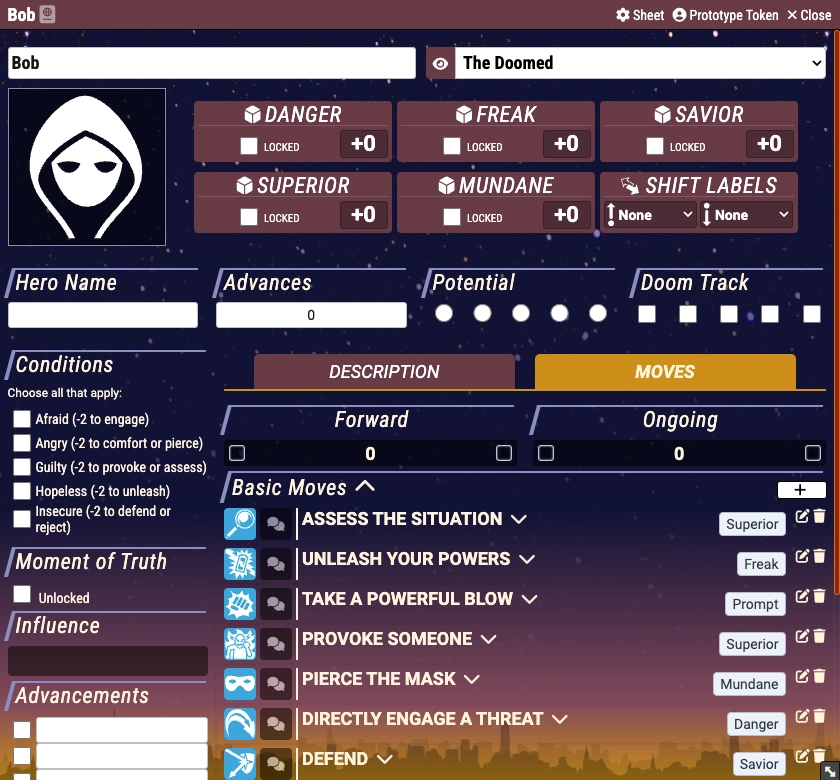Click the Pierce the Mask icon
The image size is (840, 780).
[x=239, y=684]
